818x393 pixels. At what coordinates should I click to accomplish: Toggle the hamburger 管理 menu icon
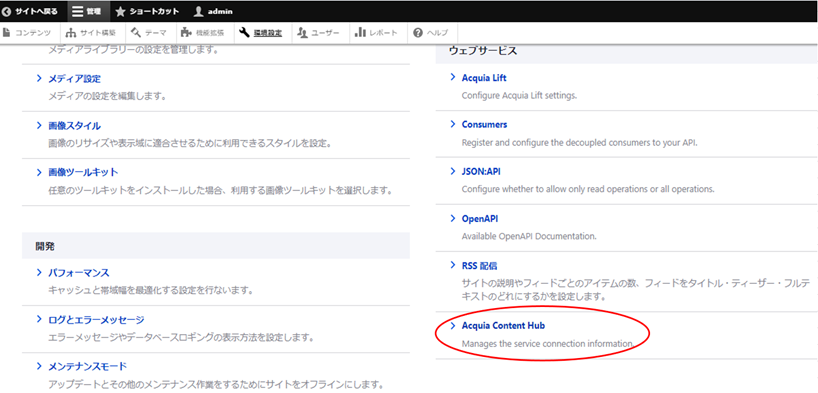77,11
